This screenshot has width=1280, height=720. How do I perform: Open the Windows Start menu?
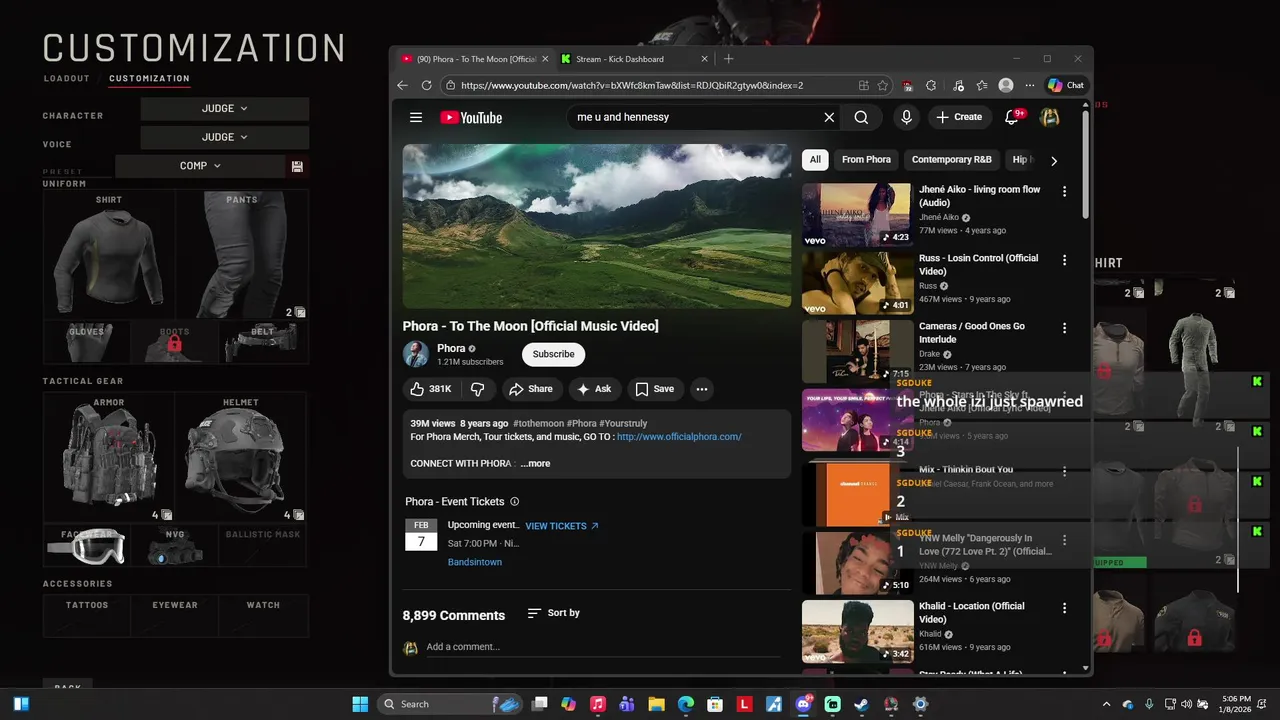[x=360, y=704]
